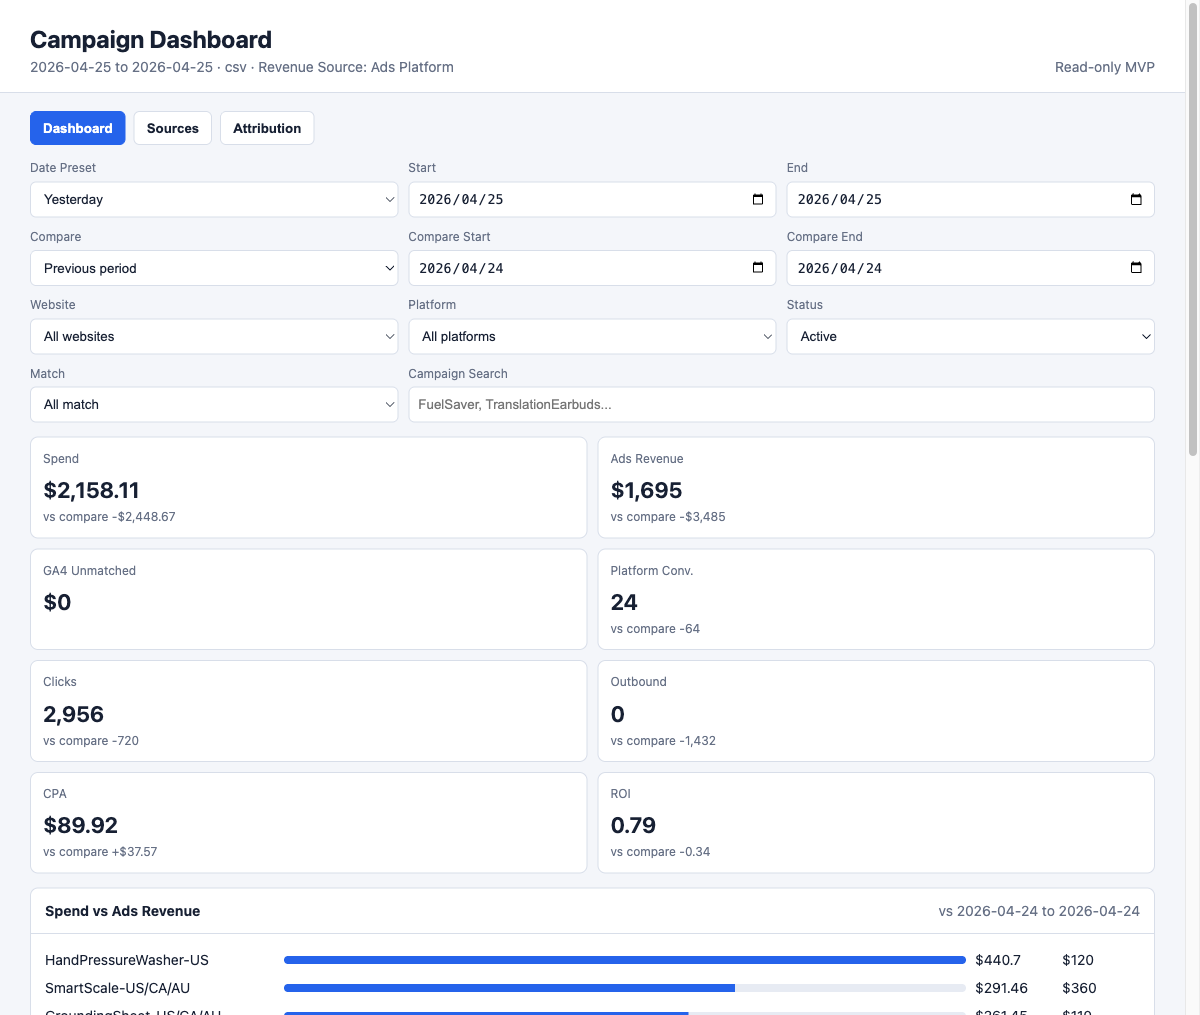The width and height of the screenshot is (1200, 1015).
Task: Click the date range and revenue source subtitle
Action: (x=242, y=67)
